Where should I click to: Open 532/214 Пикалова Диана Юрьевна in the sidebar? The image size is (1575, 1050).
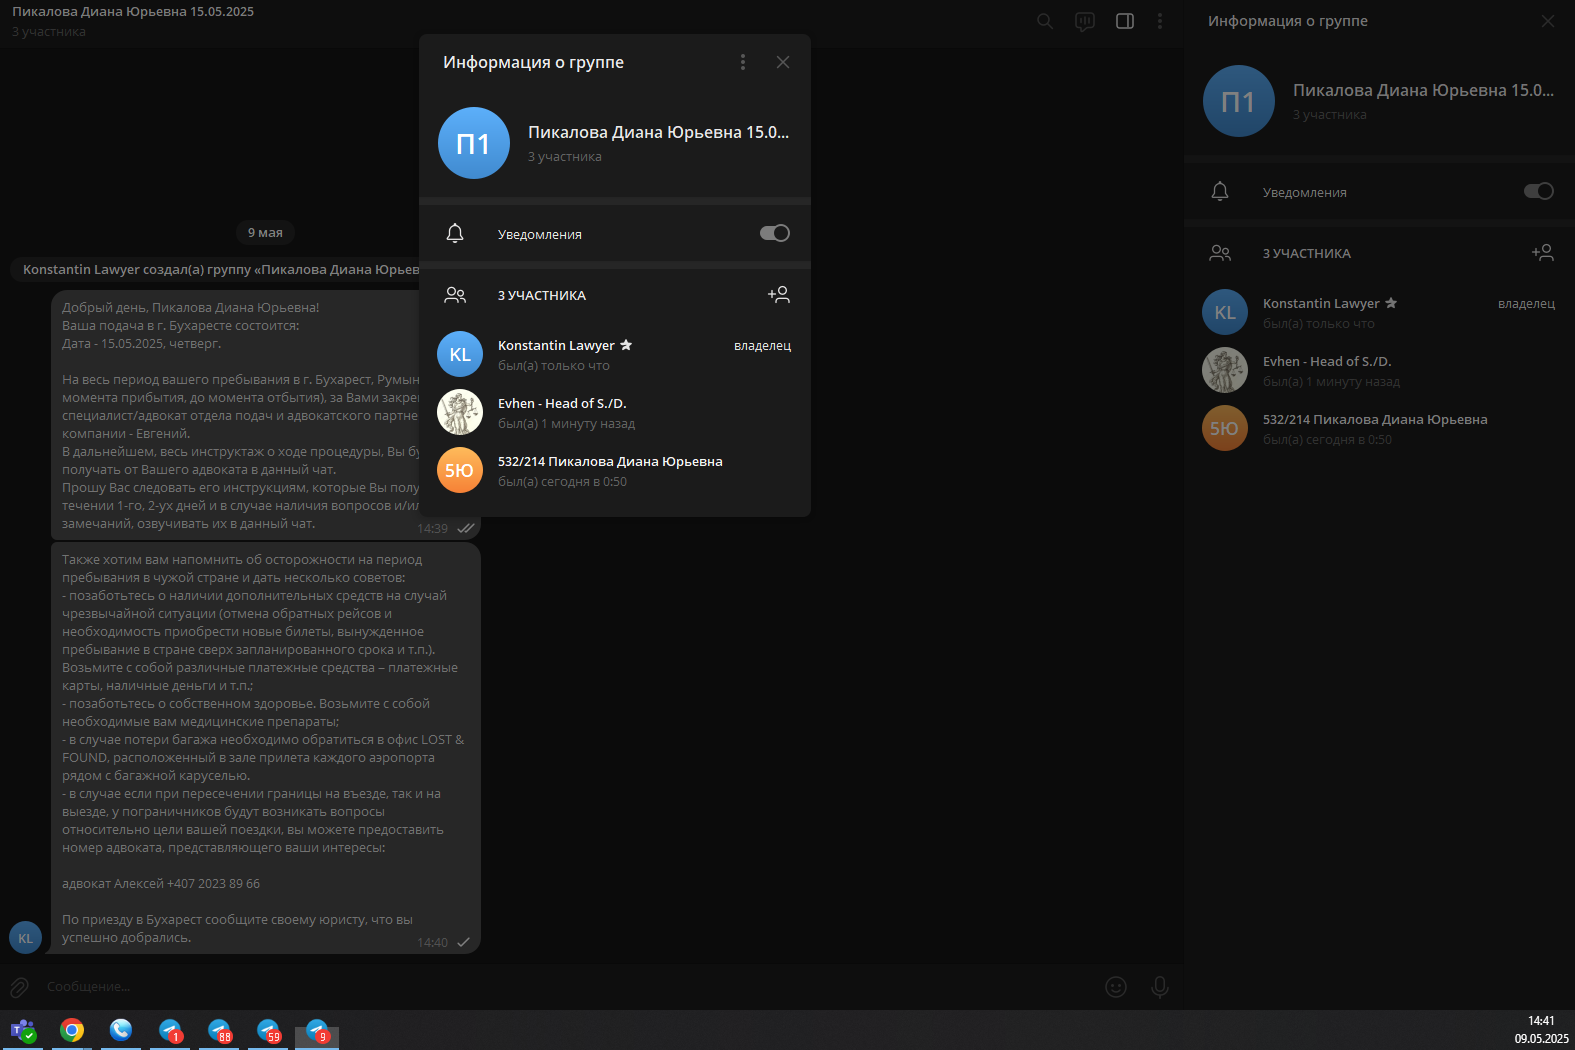point(1379,429)
